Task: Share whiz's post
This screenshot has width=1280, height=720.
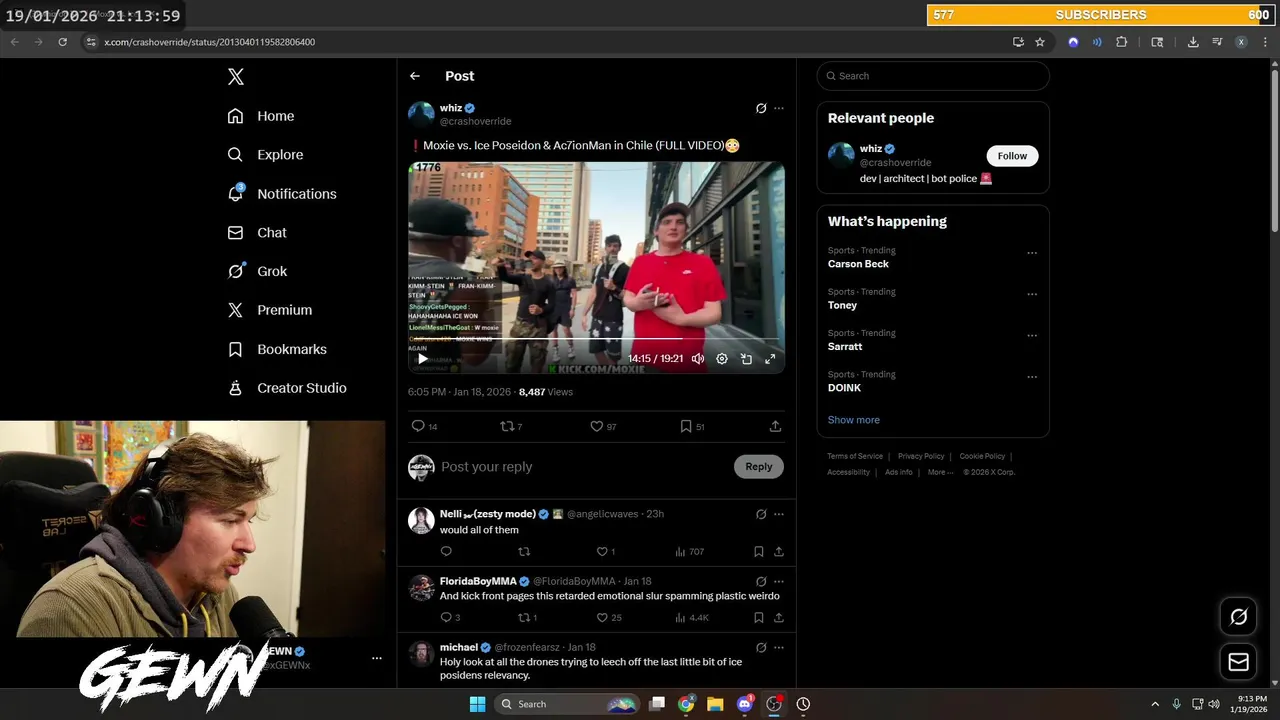Action: (x=775, y=426)
